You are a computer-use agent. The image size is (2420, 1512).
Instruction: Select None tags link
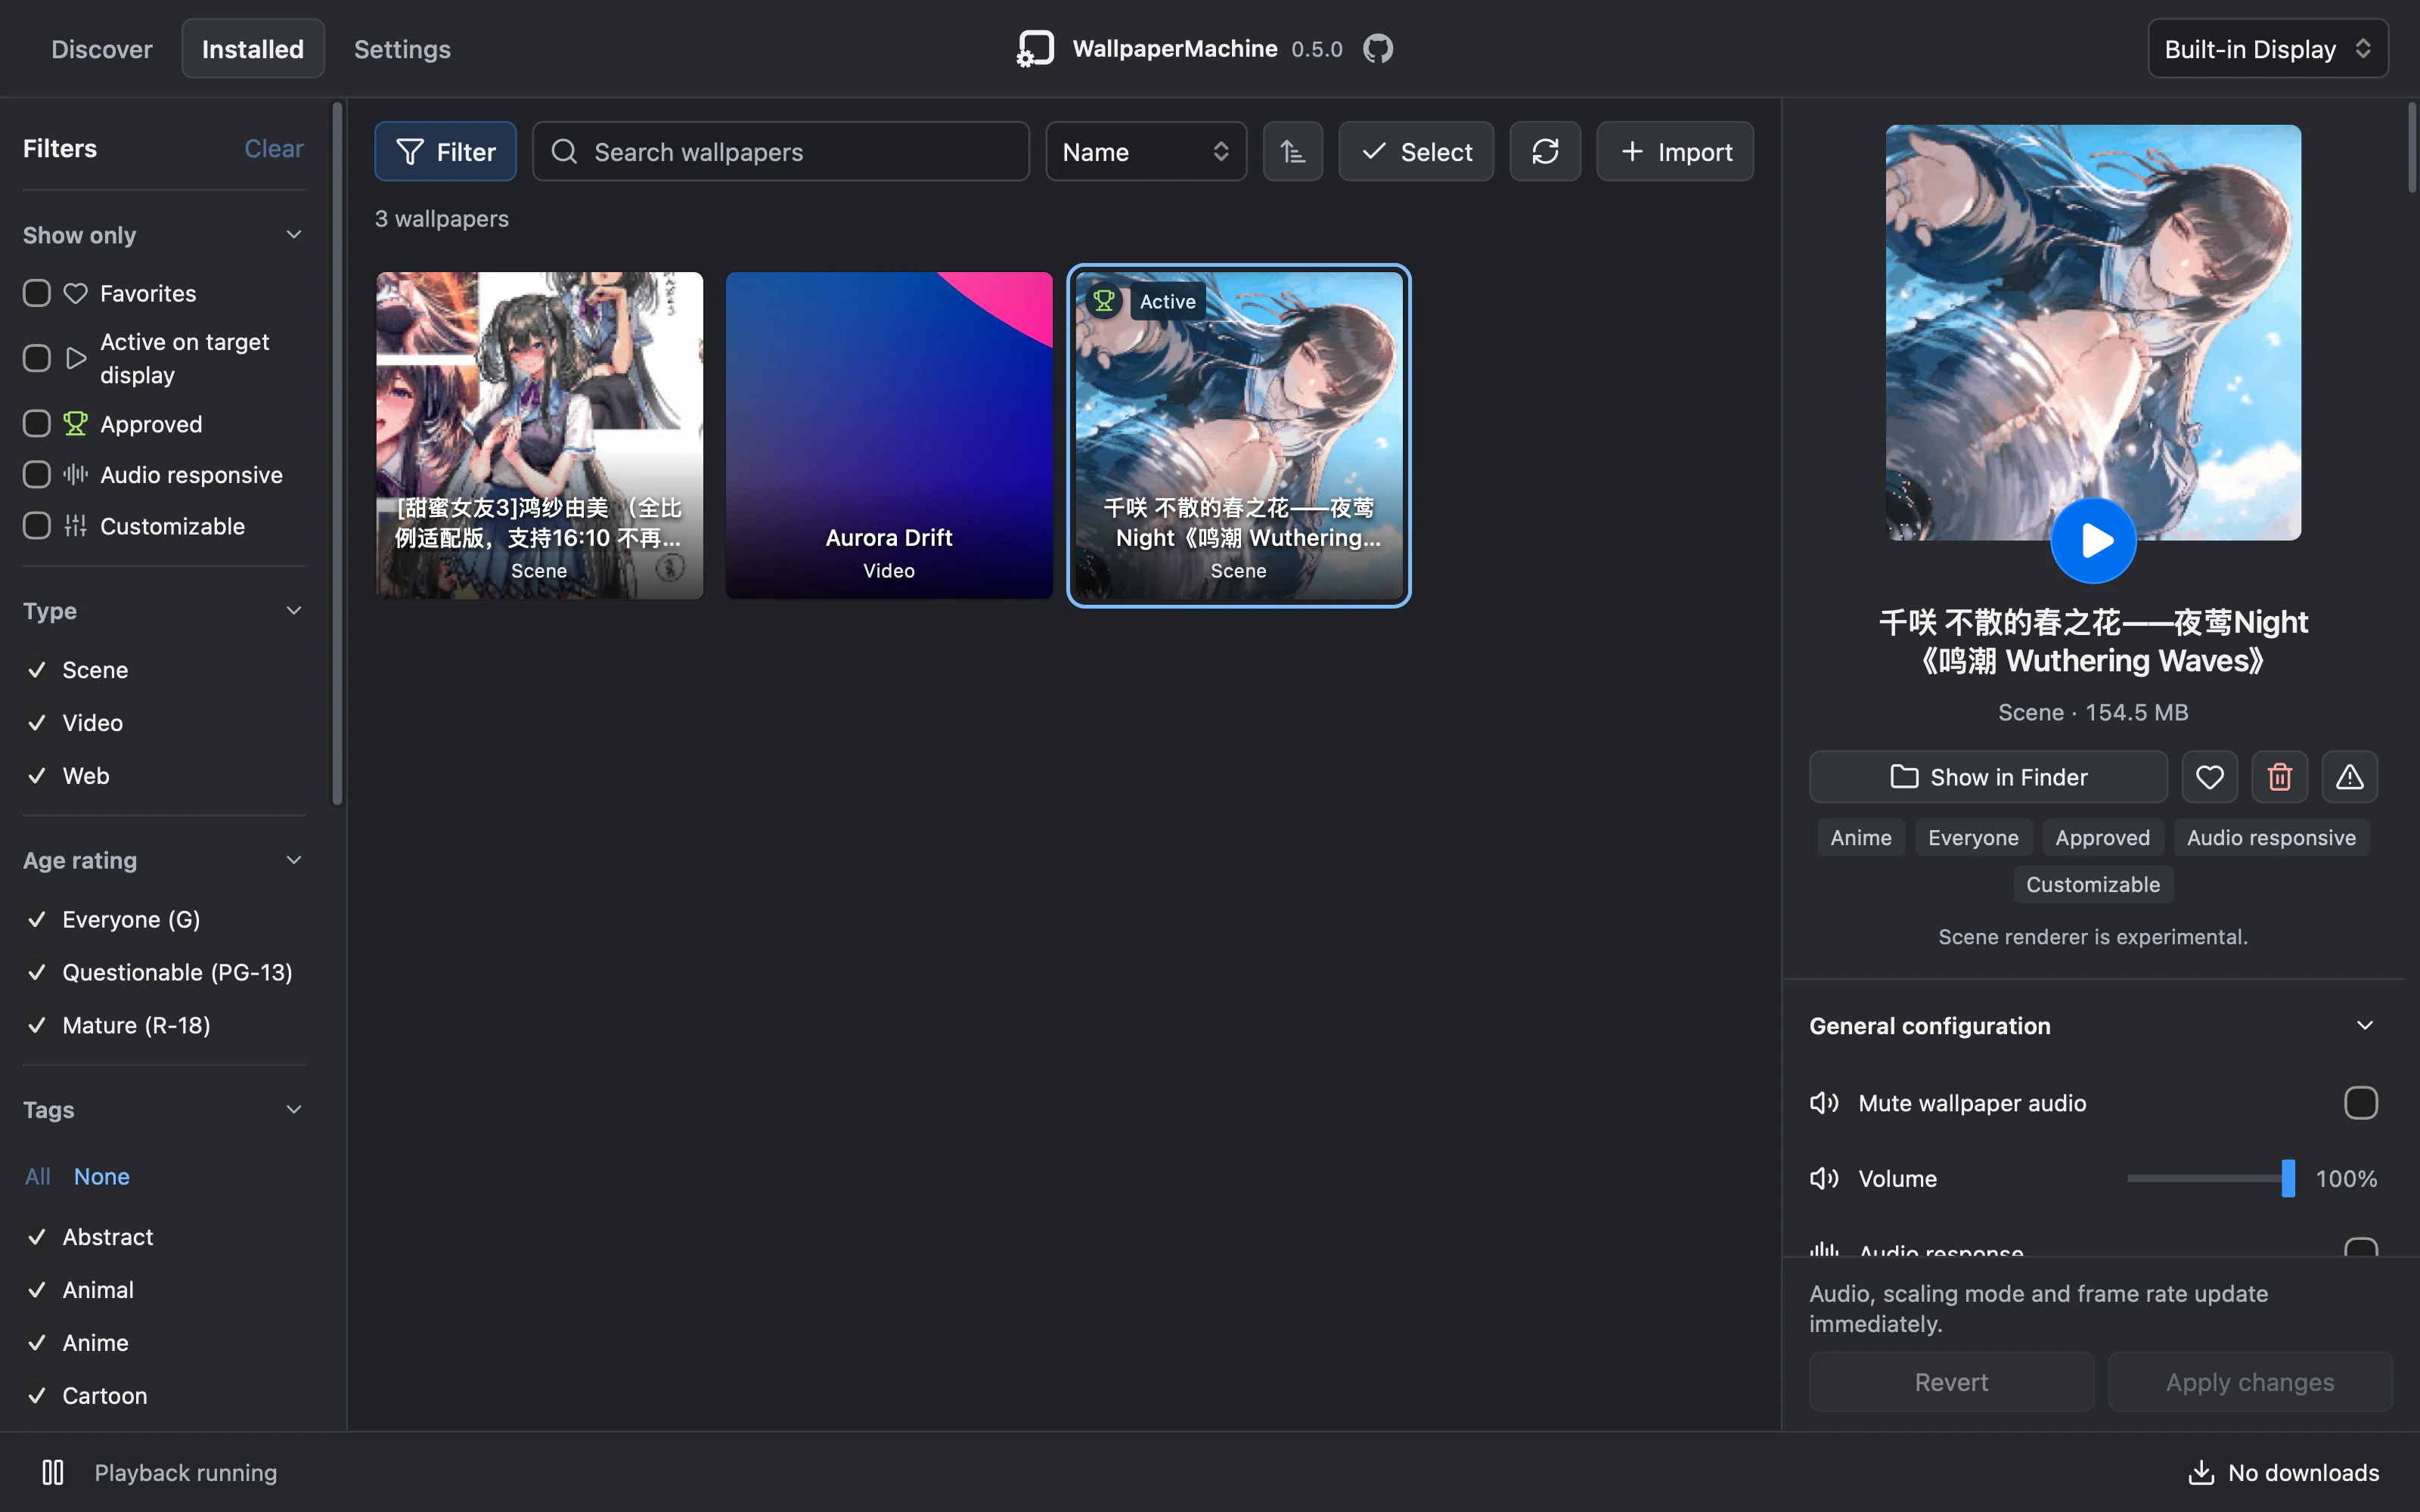(102, 1176)
